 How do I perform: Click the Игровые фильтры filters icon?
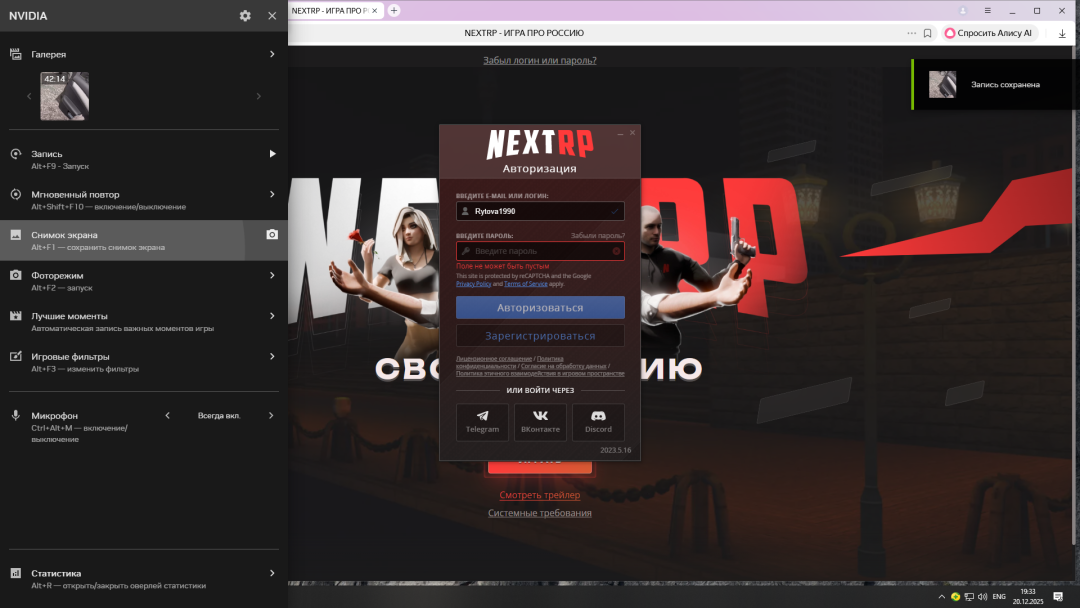[x=14, y=356]
